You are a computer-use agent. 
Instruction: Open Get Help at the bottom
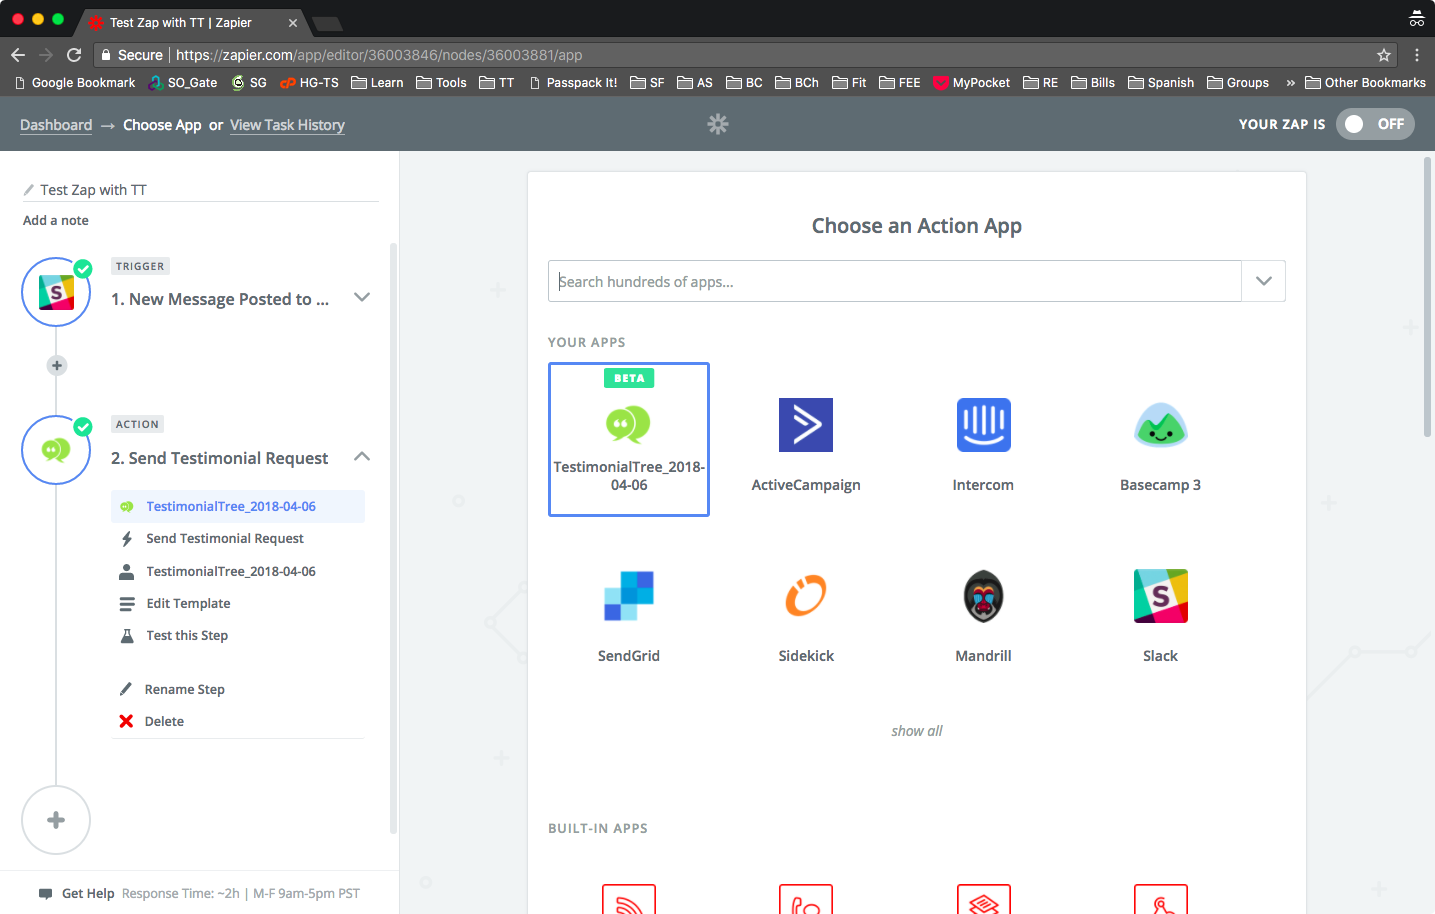tap(88, 894)
